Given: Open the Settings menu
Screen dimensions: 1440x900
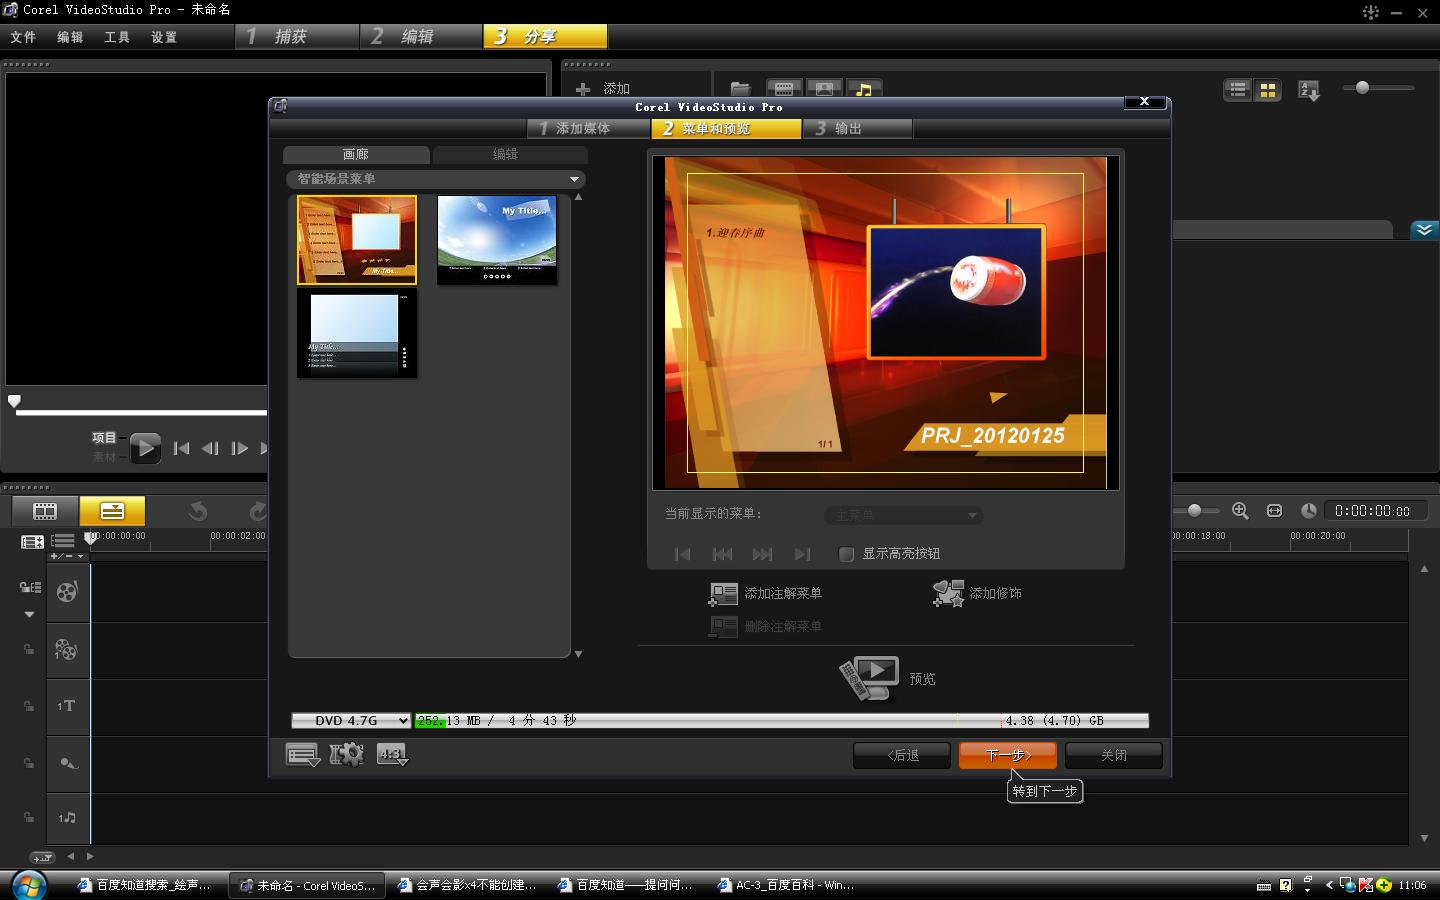Looking at the screenshot, I should 164,37.
